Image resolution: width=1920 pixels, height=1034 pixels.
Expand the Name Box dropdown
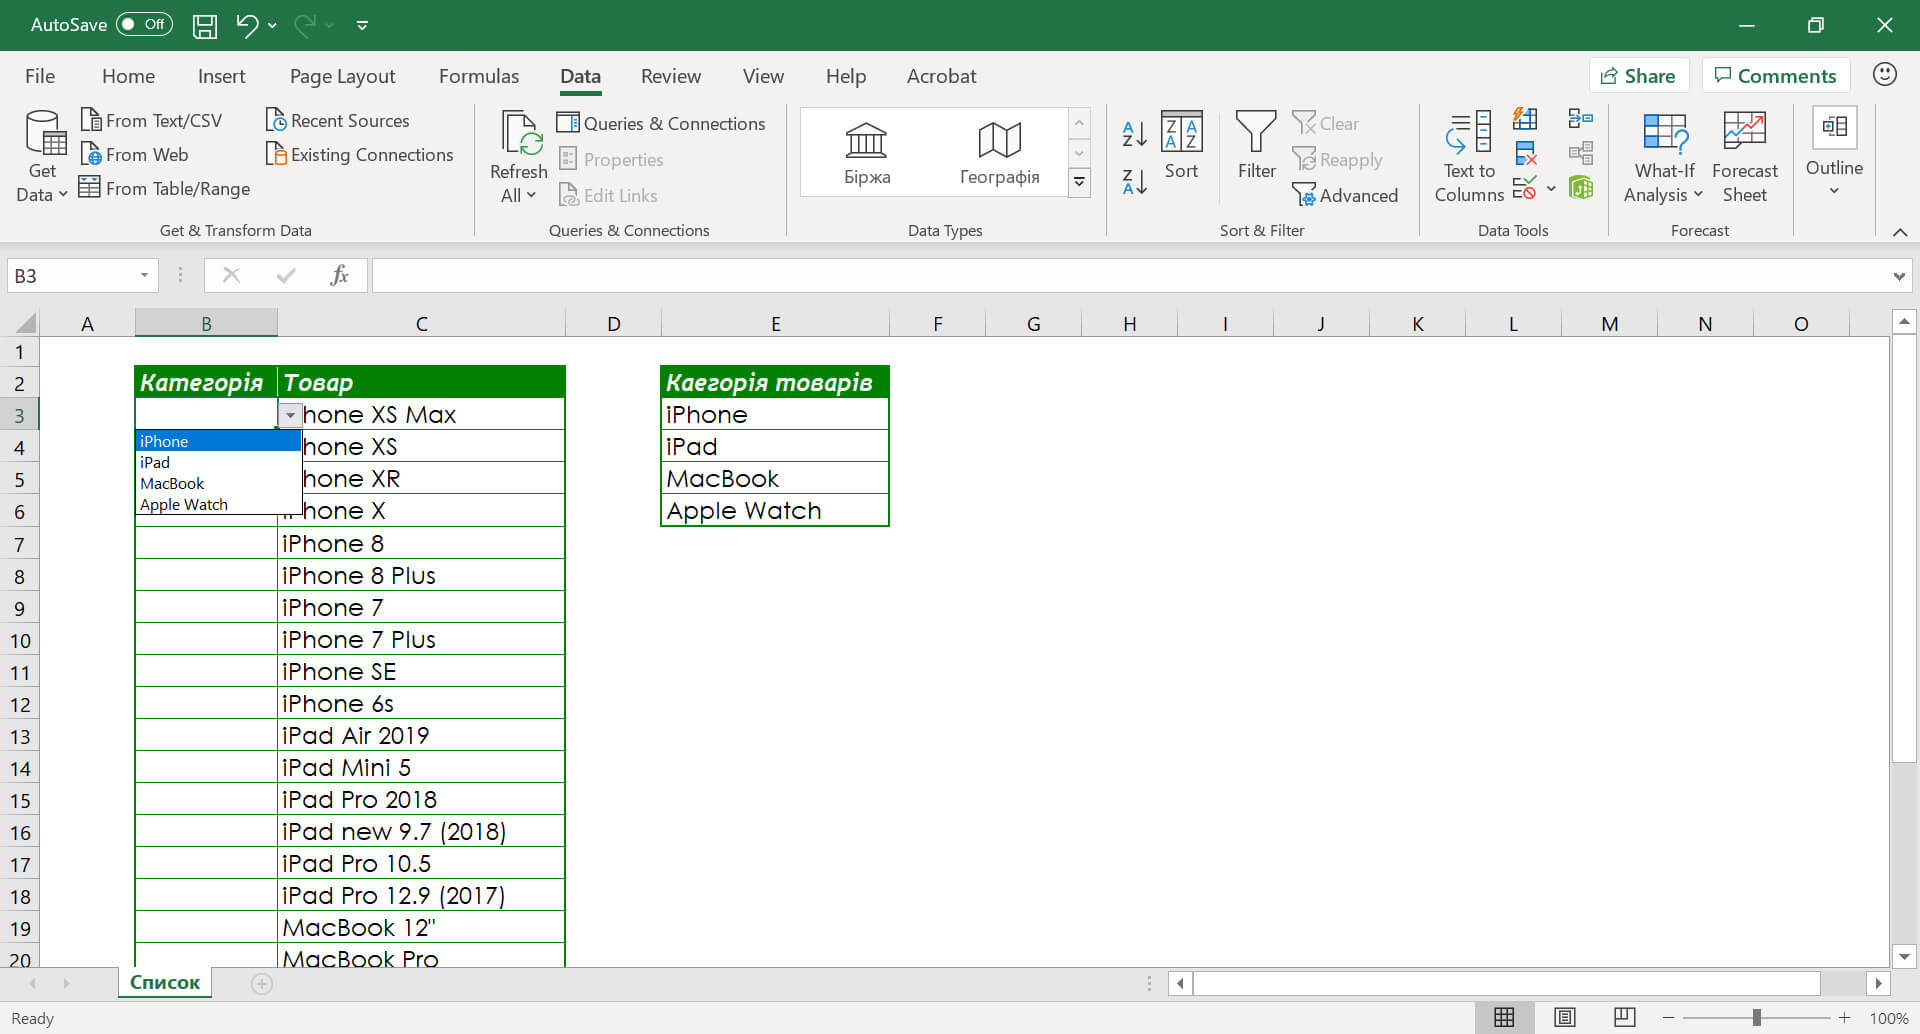(x=144, y=276)
